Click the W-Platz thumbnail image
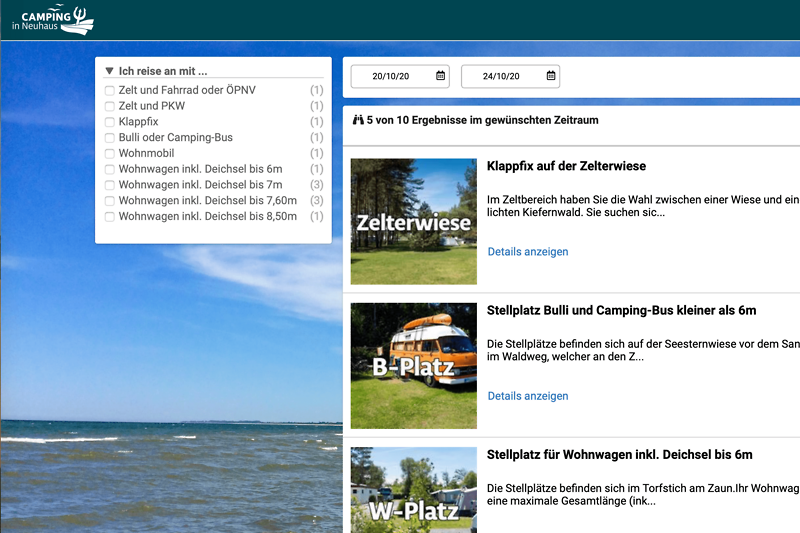 pos(414,490)
